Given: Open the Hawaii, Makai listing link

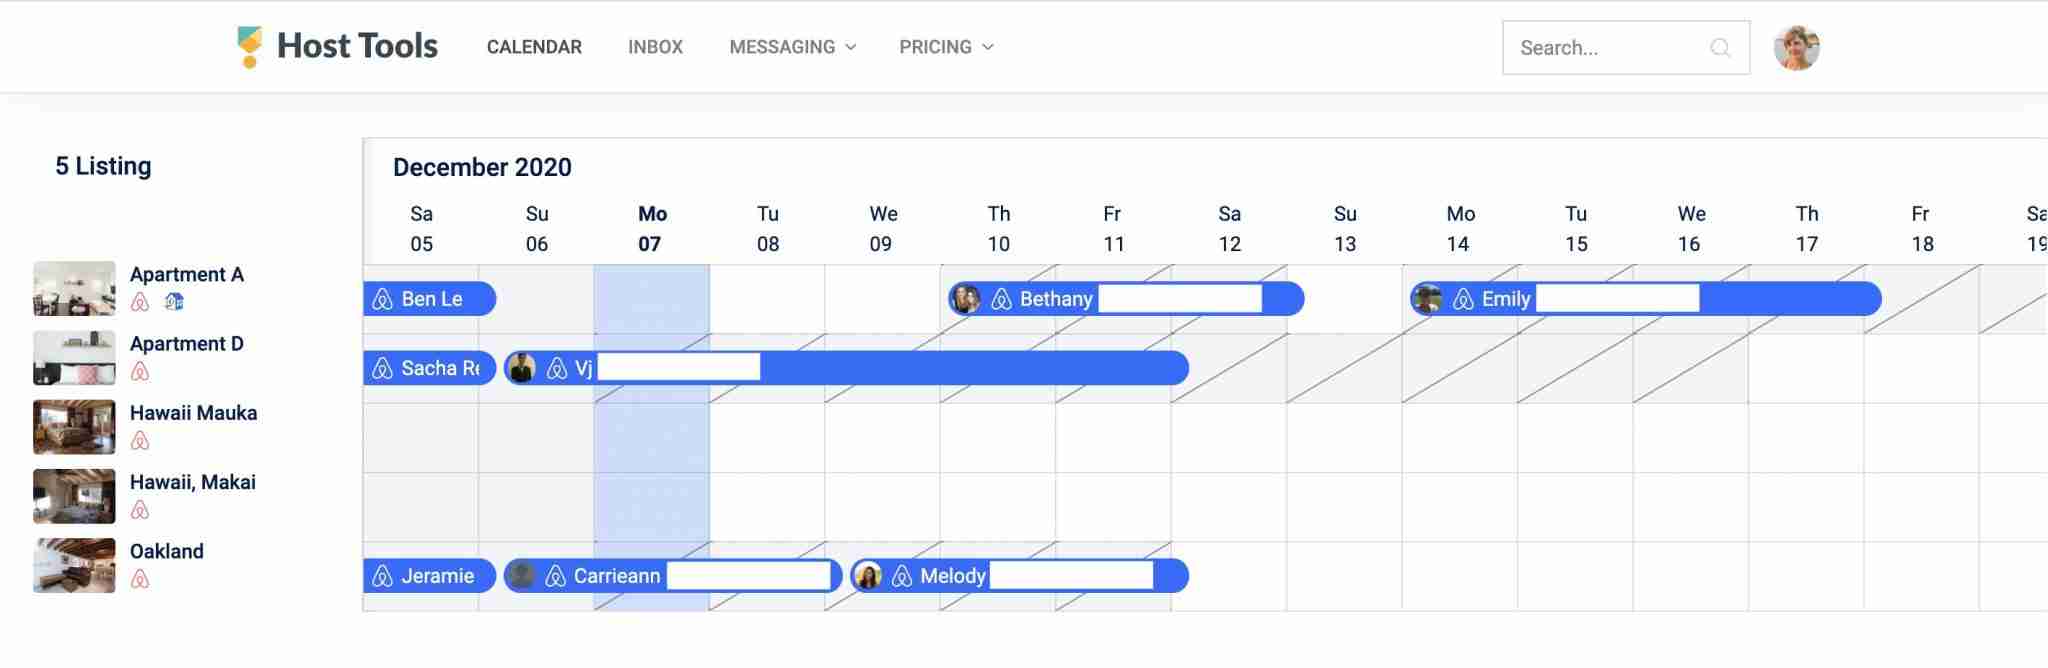Looking at the screenshot, I should tap(192, 482).
